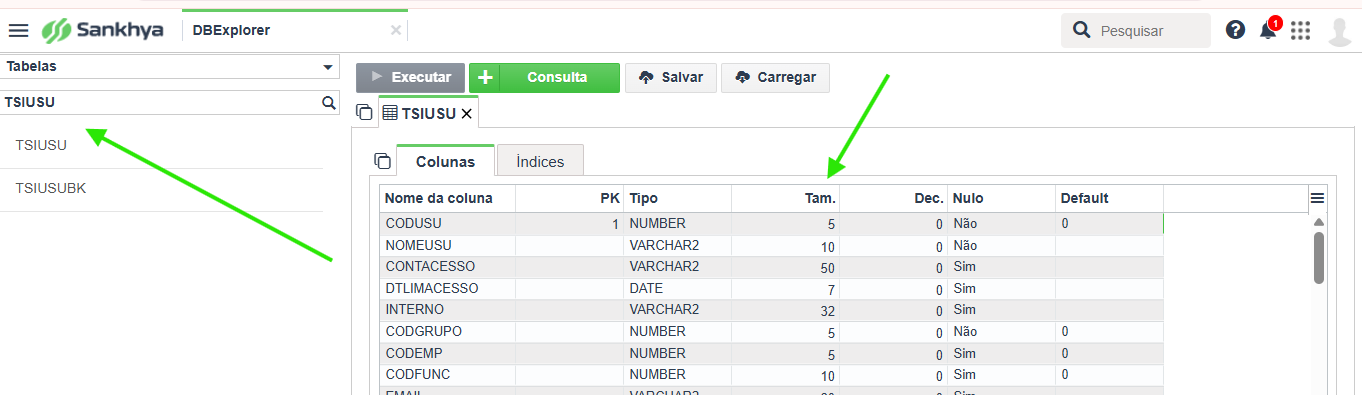Click the TSIUSU table filter field

click(160, 102)
